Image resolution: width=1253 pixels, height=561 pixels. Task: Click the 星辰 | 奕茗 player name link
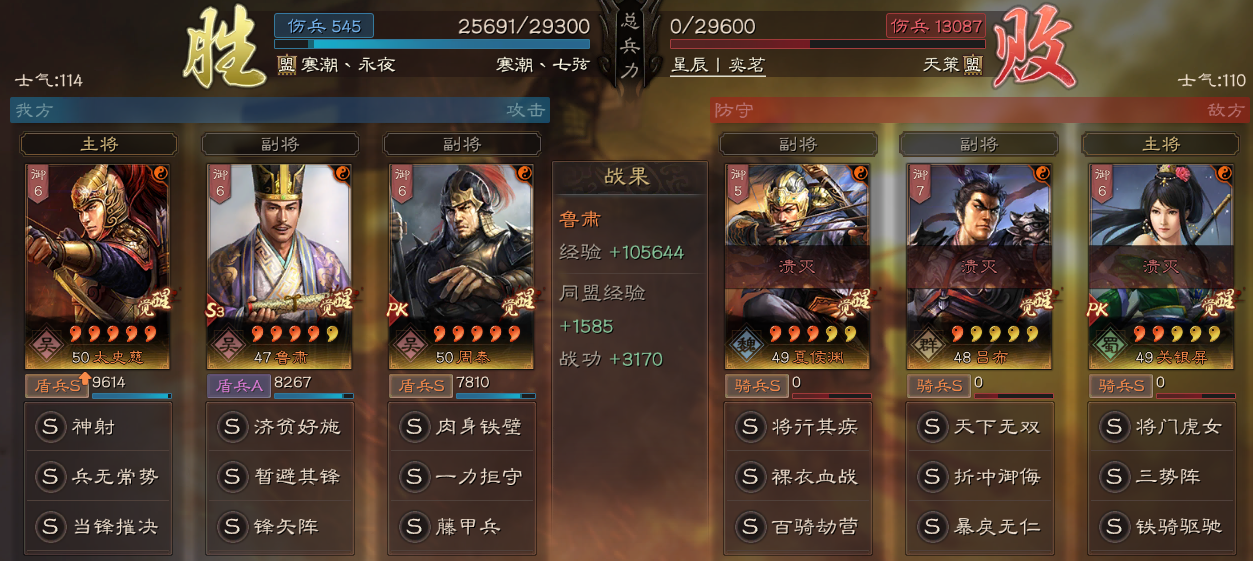tap(718, 65)
